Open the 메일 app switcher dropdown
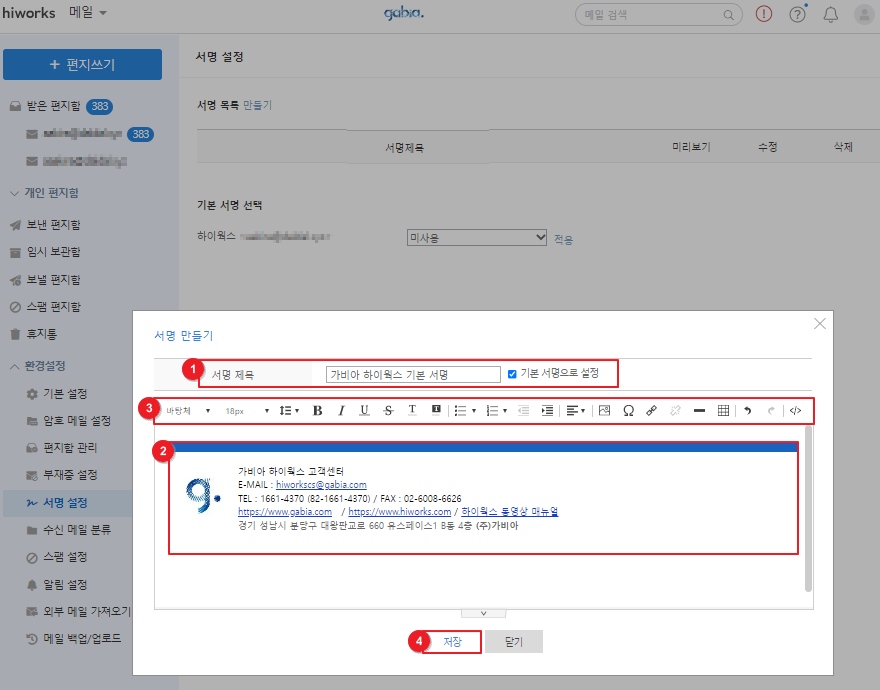Image resolution: width=880 pixels, height=690 pixels. click(88, 12)
